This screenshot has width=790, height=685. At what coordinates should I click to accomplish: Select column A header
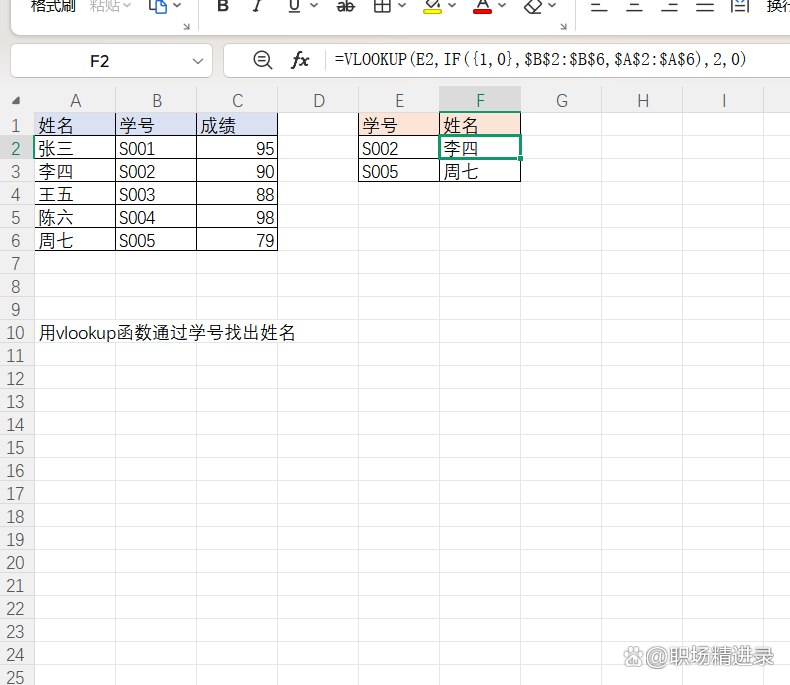75,100
